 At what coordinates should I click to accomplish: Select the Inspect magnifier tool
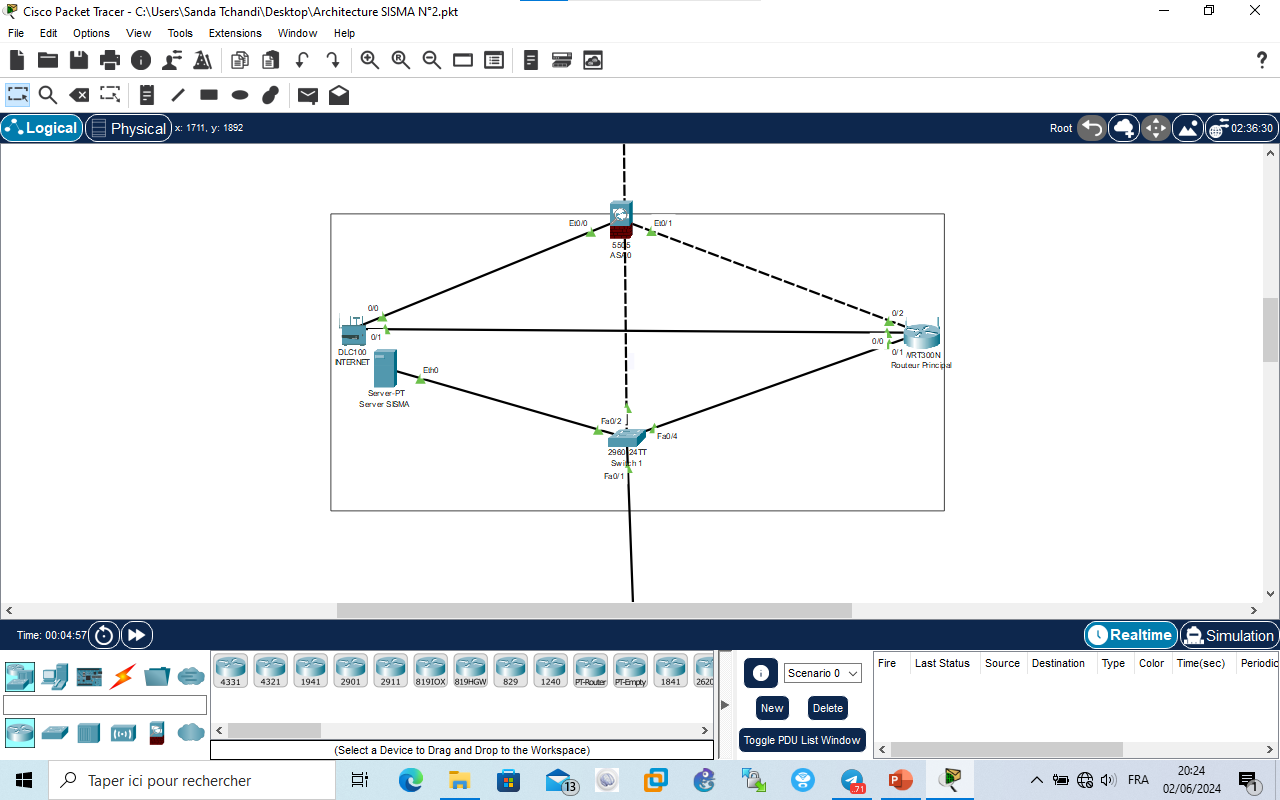(48, 95)
